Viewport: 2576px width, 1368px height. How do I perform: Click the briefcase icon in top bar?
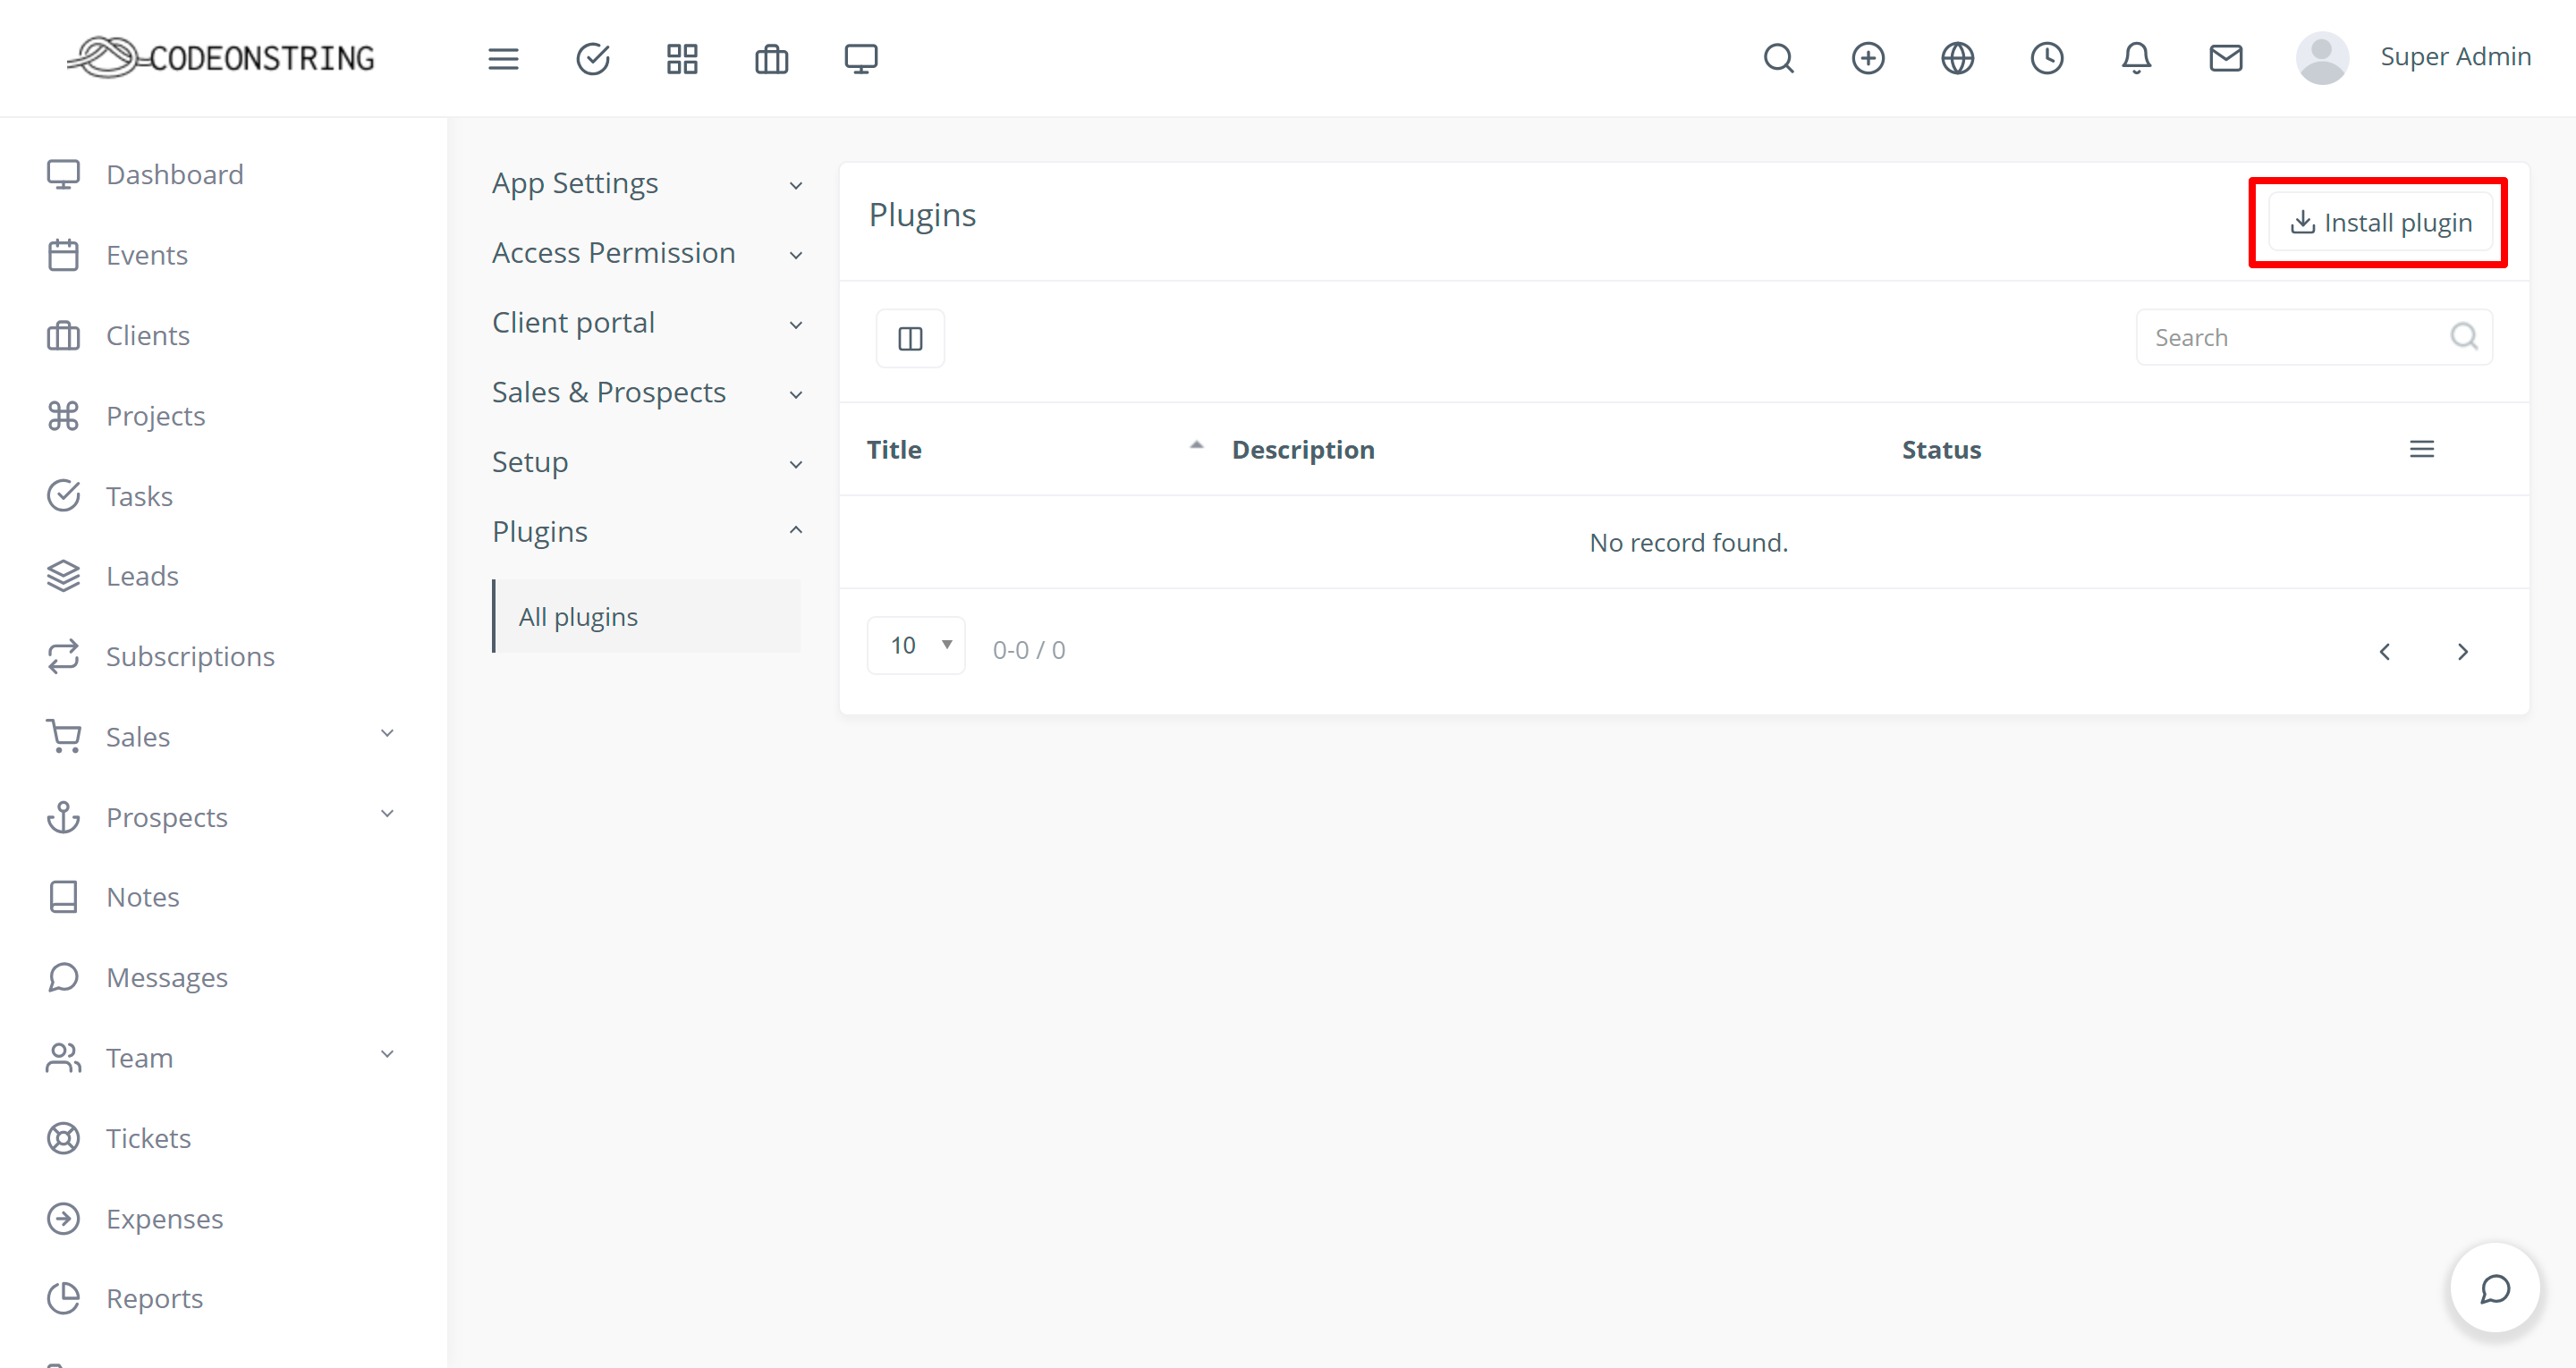(x=771, y=59)
